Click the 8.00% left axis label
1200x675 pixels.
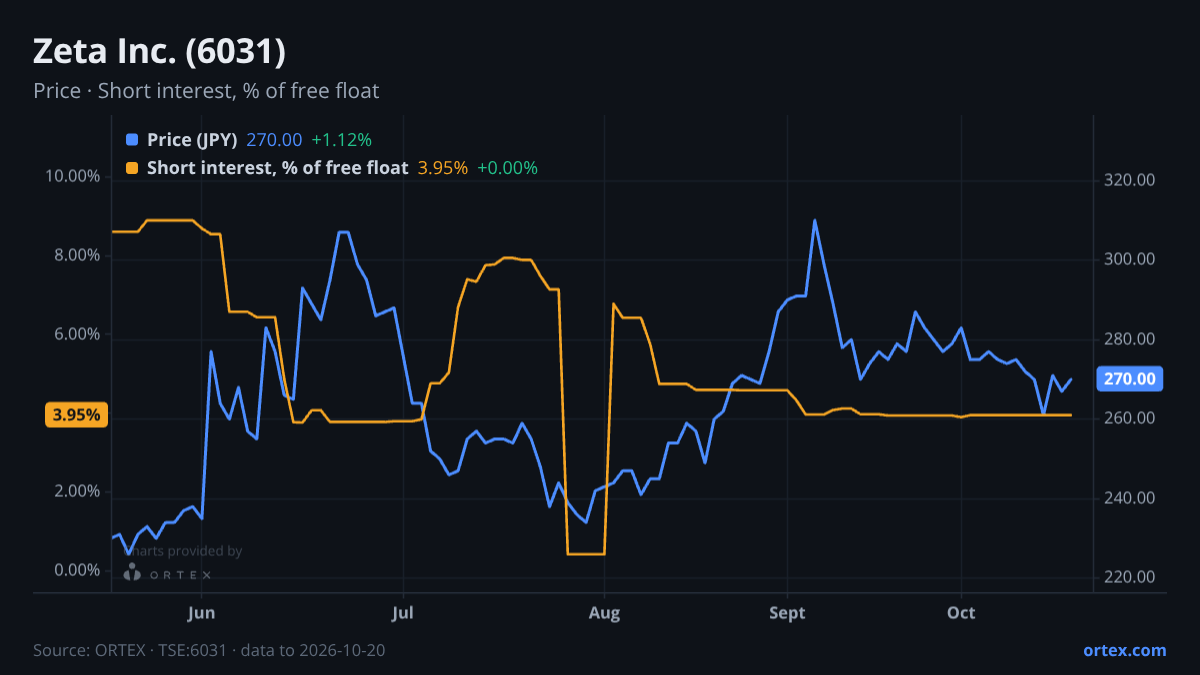click(77, 256)
